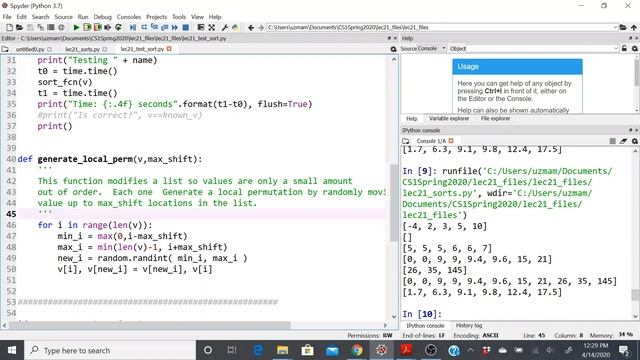Interrupt the kernel in the IPython console
This screenshot has width=640, height=360.
click(x=612, y=141)
